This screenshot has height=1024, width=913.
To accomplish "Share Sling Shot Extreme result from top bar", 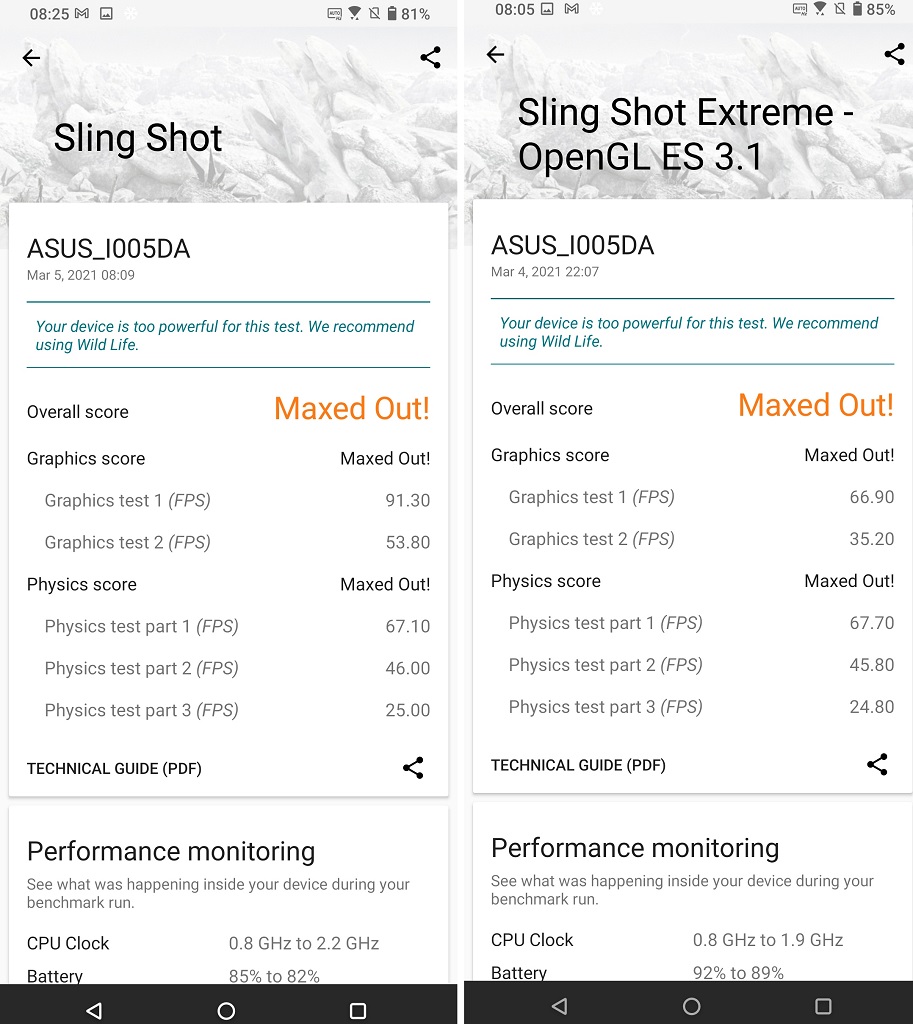I will (x=894, y=55).
